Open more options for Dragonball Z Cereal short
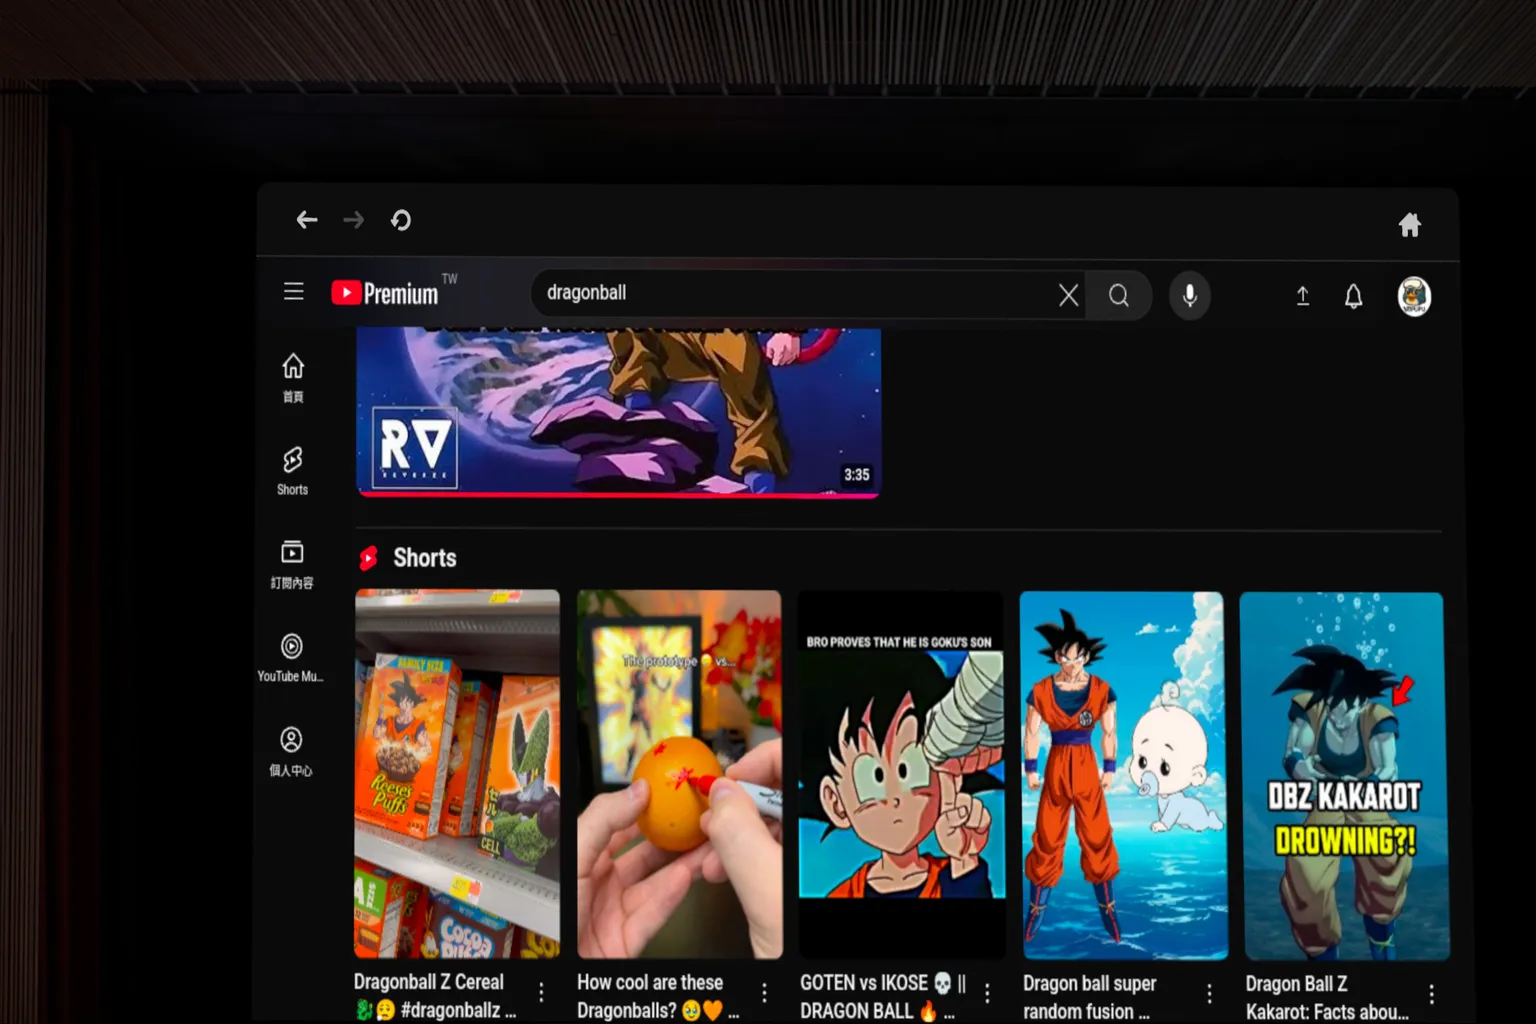The image size is (1536, 1024). coord(541,992)
